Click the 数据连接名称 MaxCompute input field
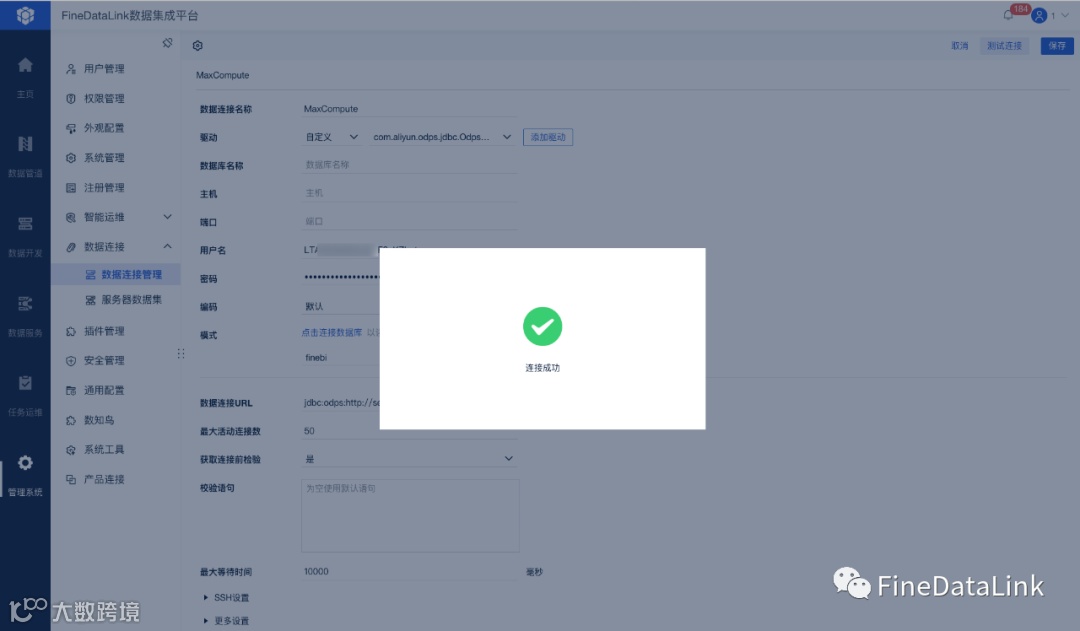This screenshot has width=1080, height=631. click(410, 109)
